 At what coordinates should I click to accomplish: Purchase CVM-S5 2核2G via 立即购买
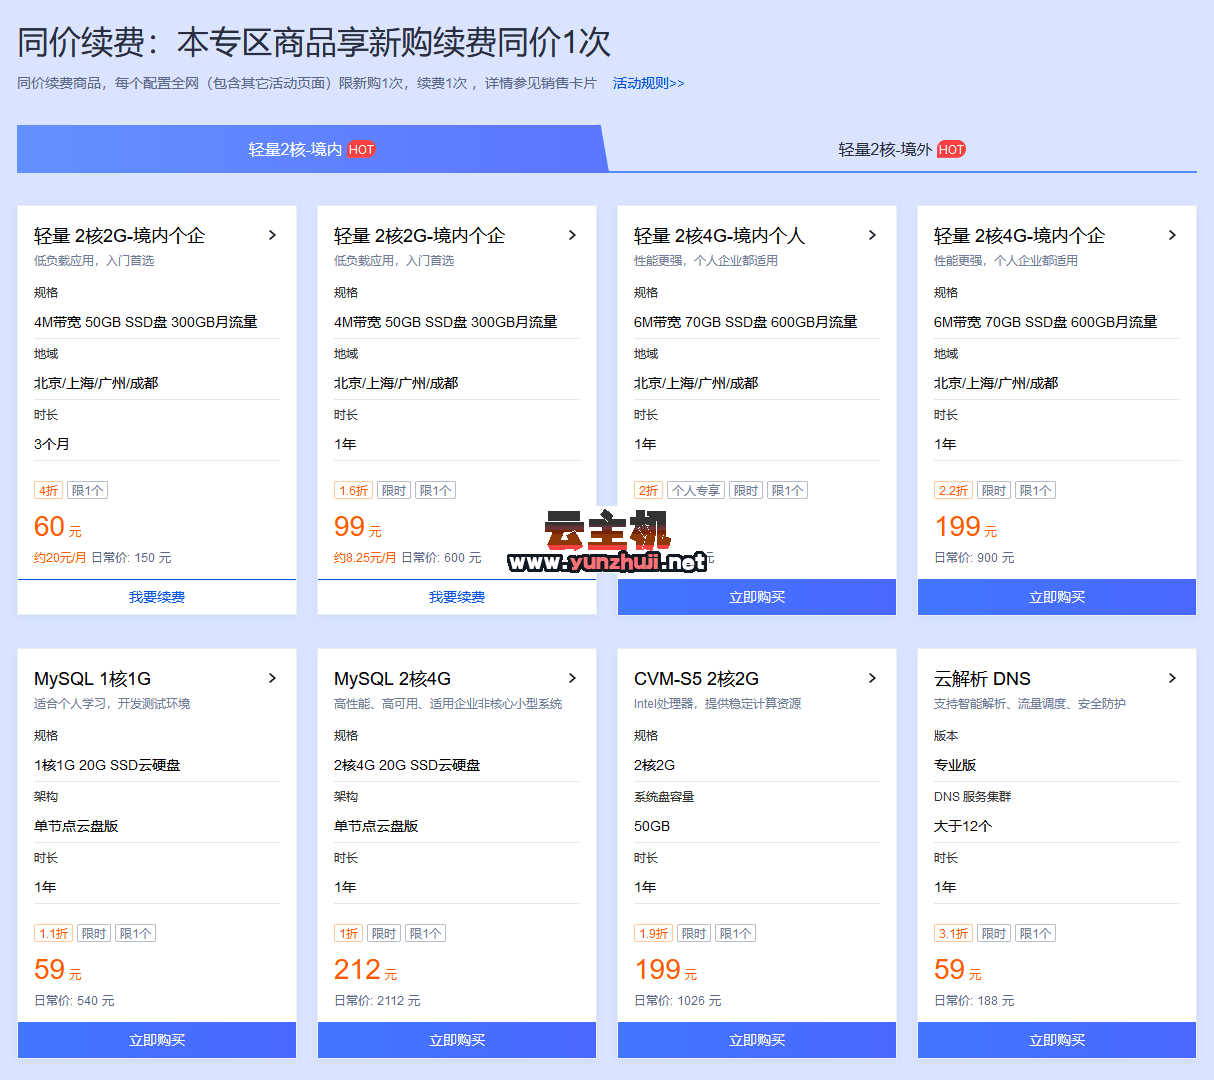coord(757,1040)
